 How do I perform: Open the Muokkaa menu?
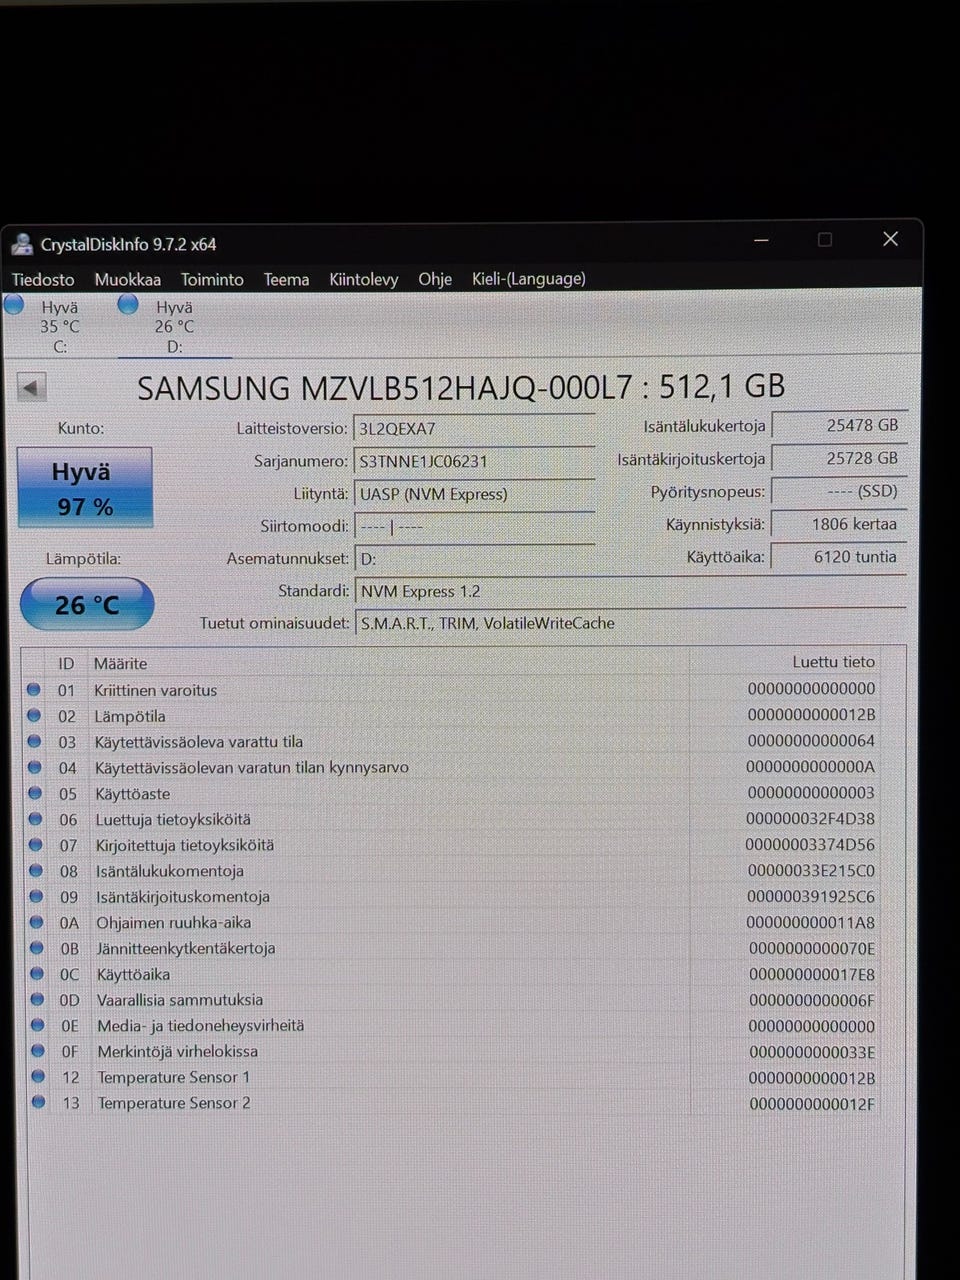127,279
